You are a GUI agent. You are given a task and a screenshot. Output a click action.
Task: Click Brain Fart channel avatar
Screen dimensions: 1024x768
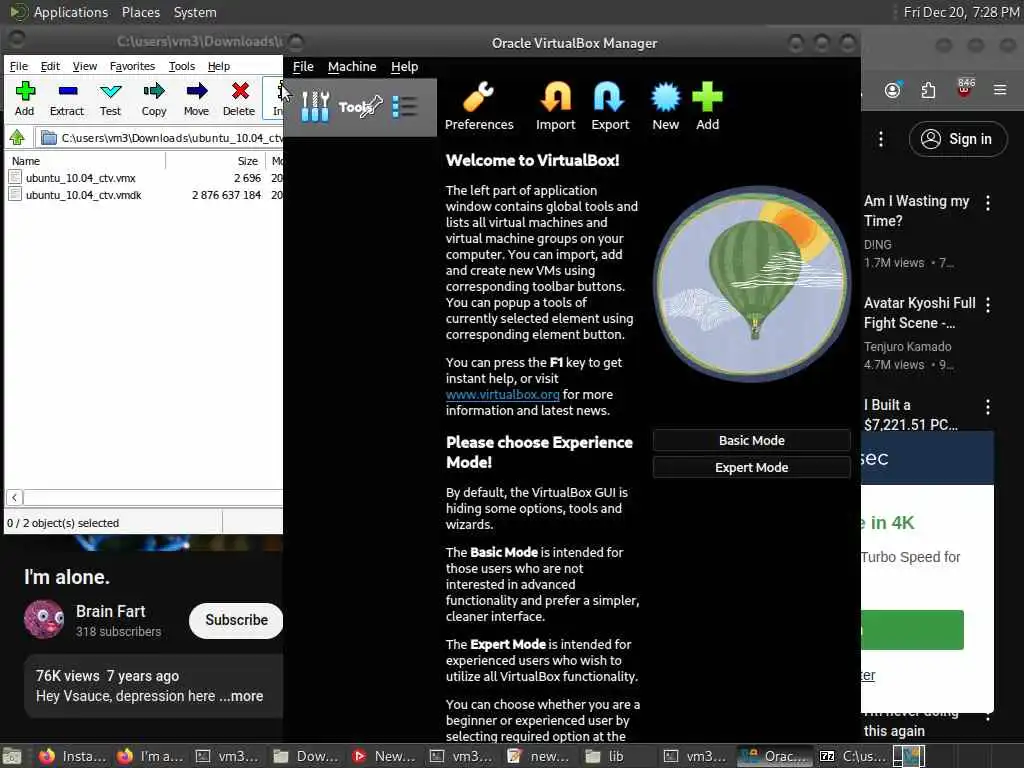click(44, 619)
